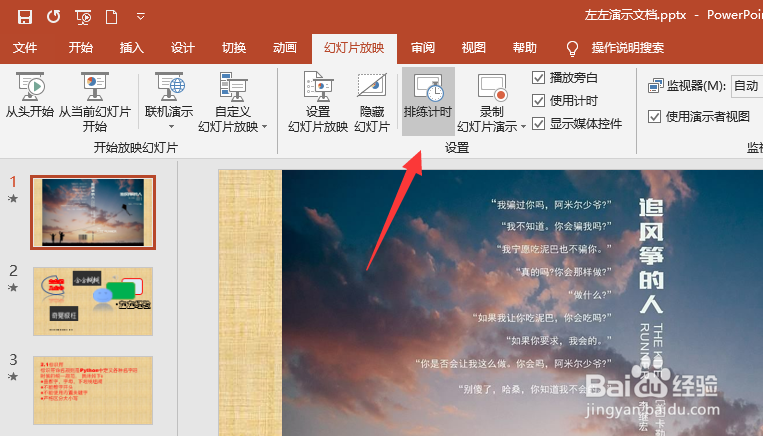This screenshot has height=436, width=763.
Task: Click the animation star under slide 3
Action: (13, 377)
